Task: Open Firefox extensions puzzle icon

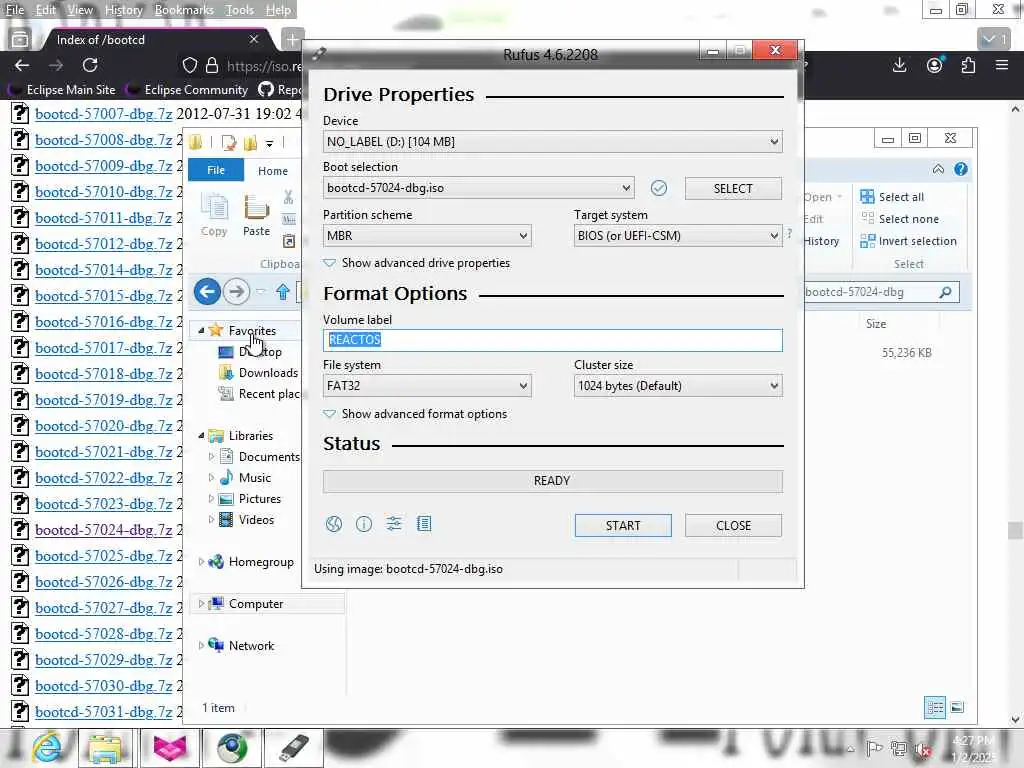Action: [968, 65]
